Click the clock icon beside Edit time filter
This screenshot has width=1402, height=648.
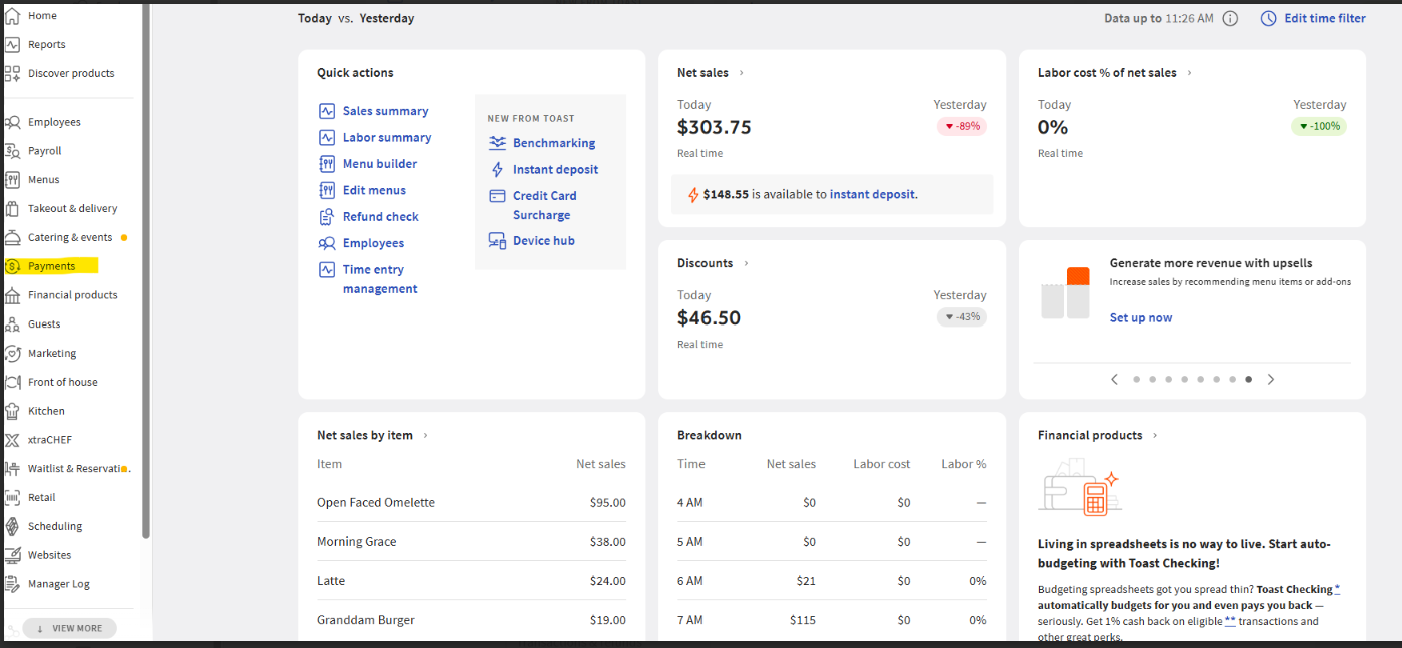pyautogui.click(x=1268, y=18)
